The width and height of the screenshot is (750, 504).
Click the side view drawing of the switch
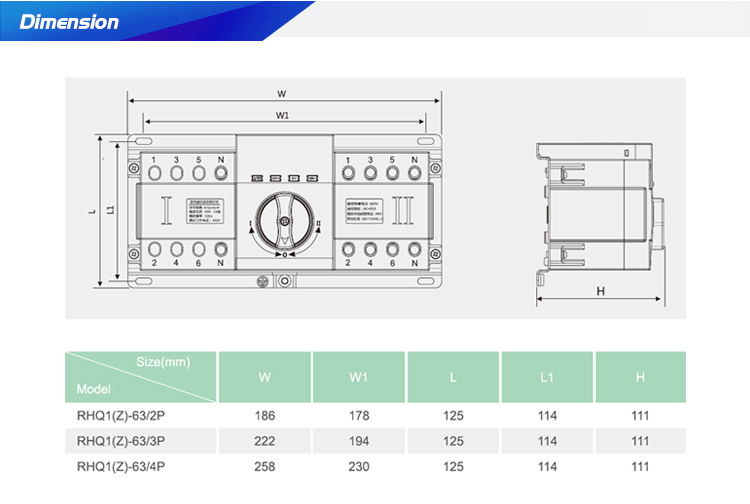[600, 215]
